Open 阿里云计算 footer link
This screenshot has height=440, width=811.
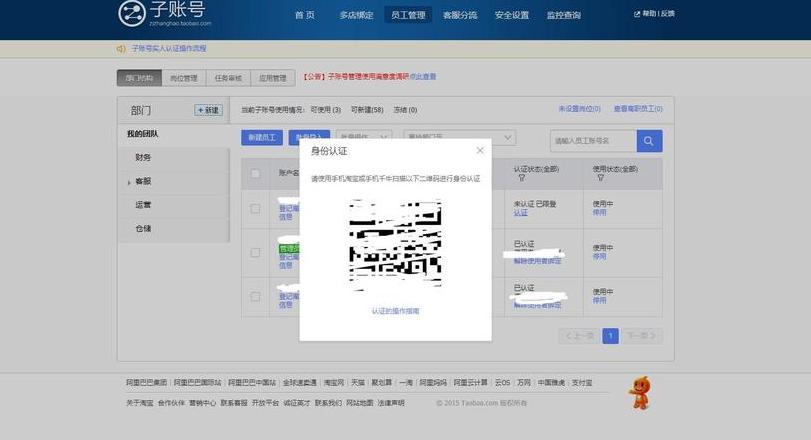(471, 383)
